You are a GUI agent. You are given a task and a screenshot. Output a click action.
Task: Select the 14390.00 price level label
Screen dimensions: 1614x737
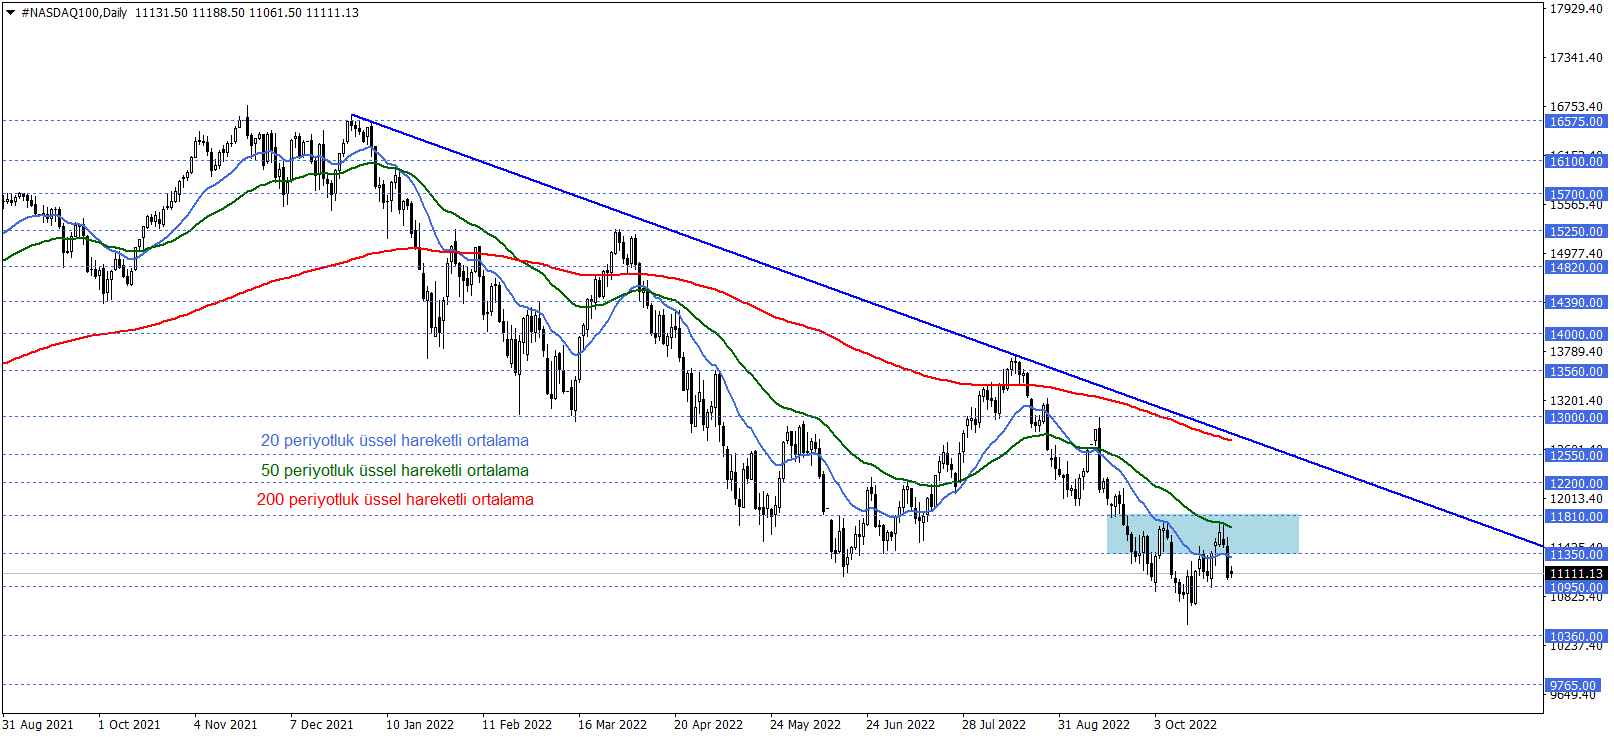[1575, 303]
